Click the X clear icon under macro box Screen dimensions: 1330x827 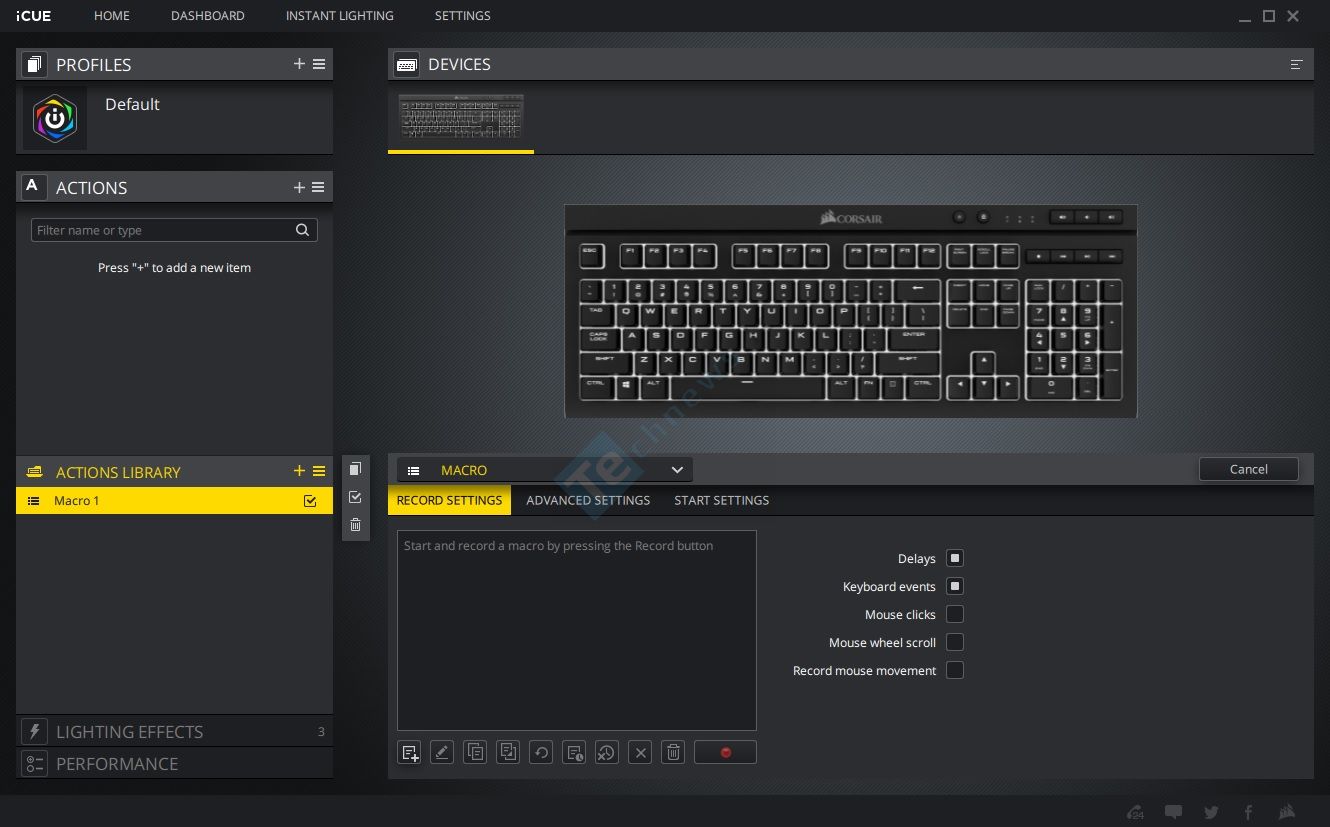pos(641,753)
